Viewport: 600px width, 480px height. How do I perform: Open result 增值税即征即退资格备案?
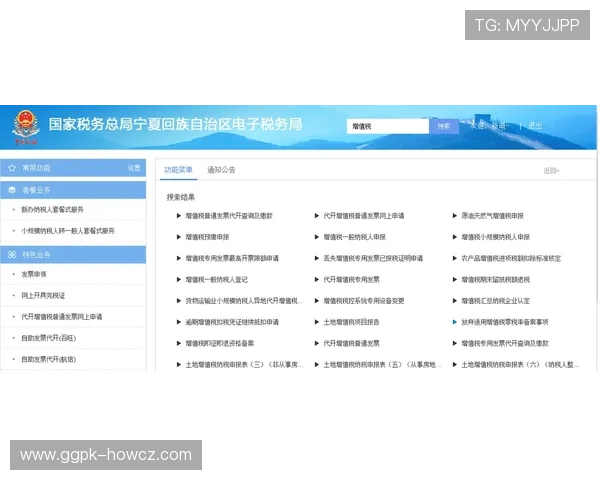(220, 343)
